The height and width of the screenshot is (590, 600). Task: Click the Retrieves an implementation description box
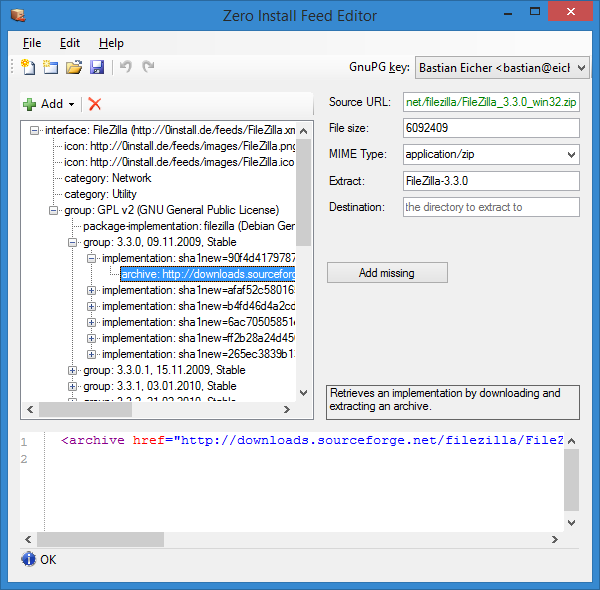(x=453, y=402)
